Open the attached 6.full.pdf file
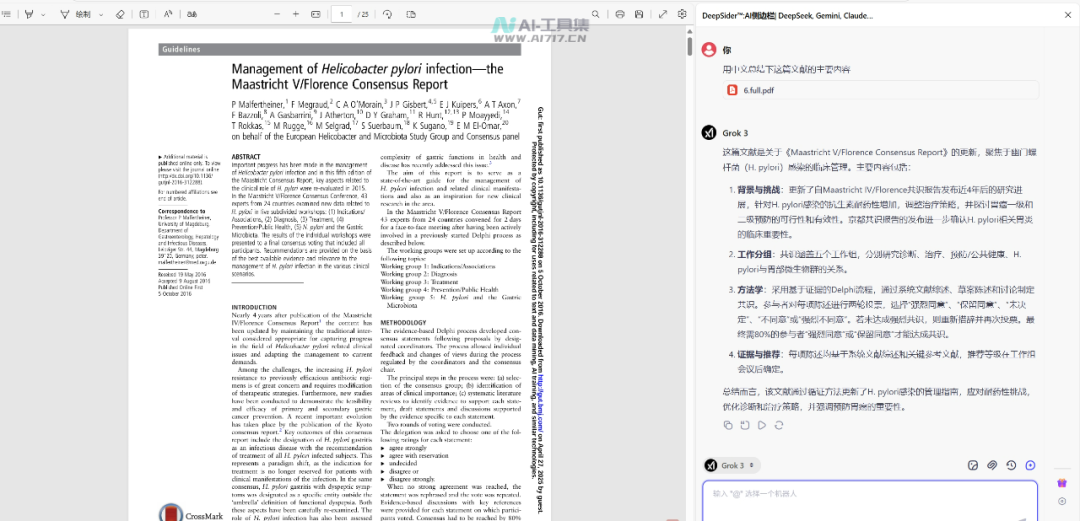This screenshot has width=1080, height=521. [x=758, y=90]
